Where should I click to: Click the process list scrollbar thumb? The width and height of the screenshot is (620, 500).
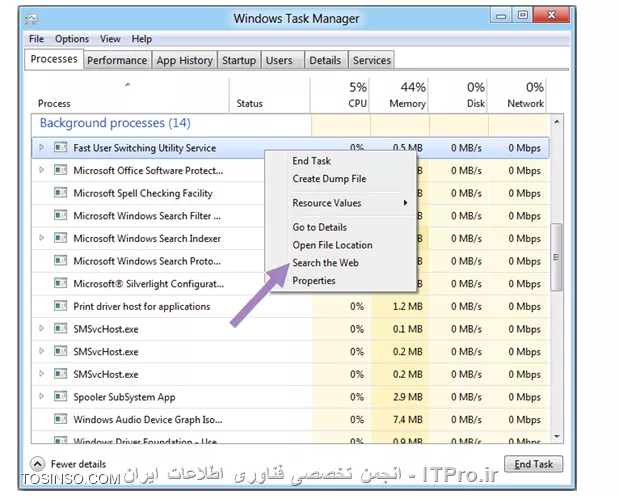[x=556, y=257]
